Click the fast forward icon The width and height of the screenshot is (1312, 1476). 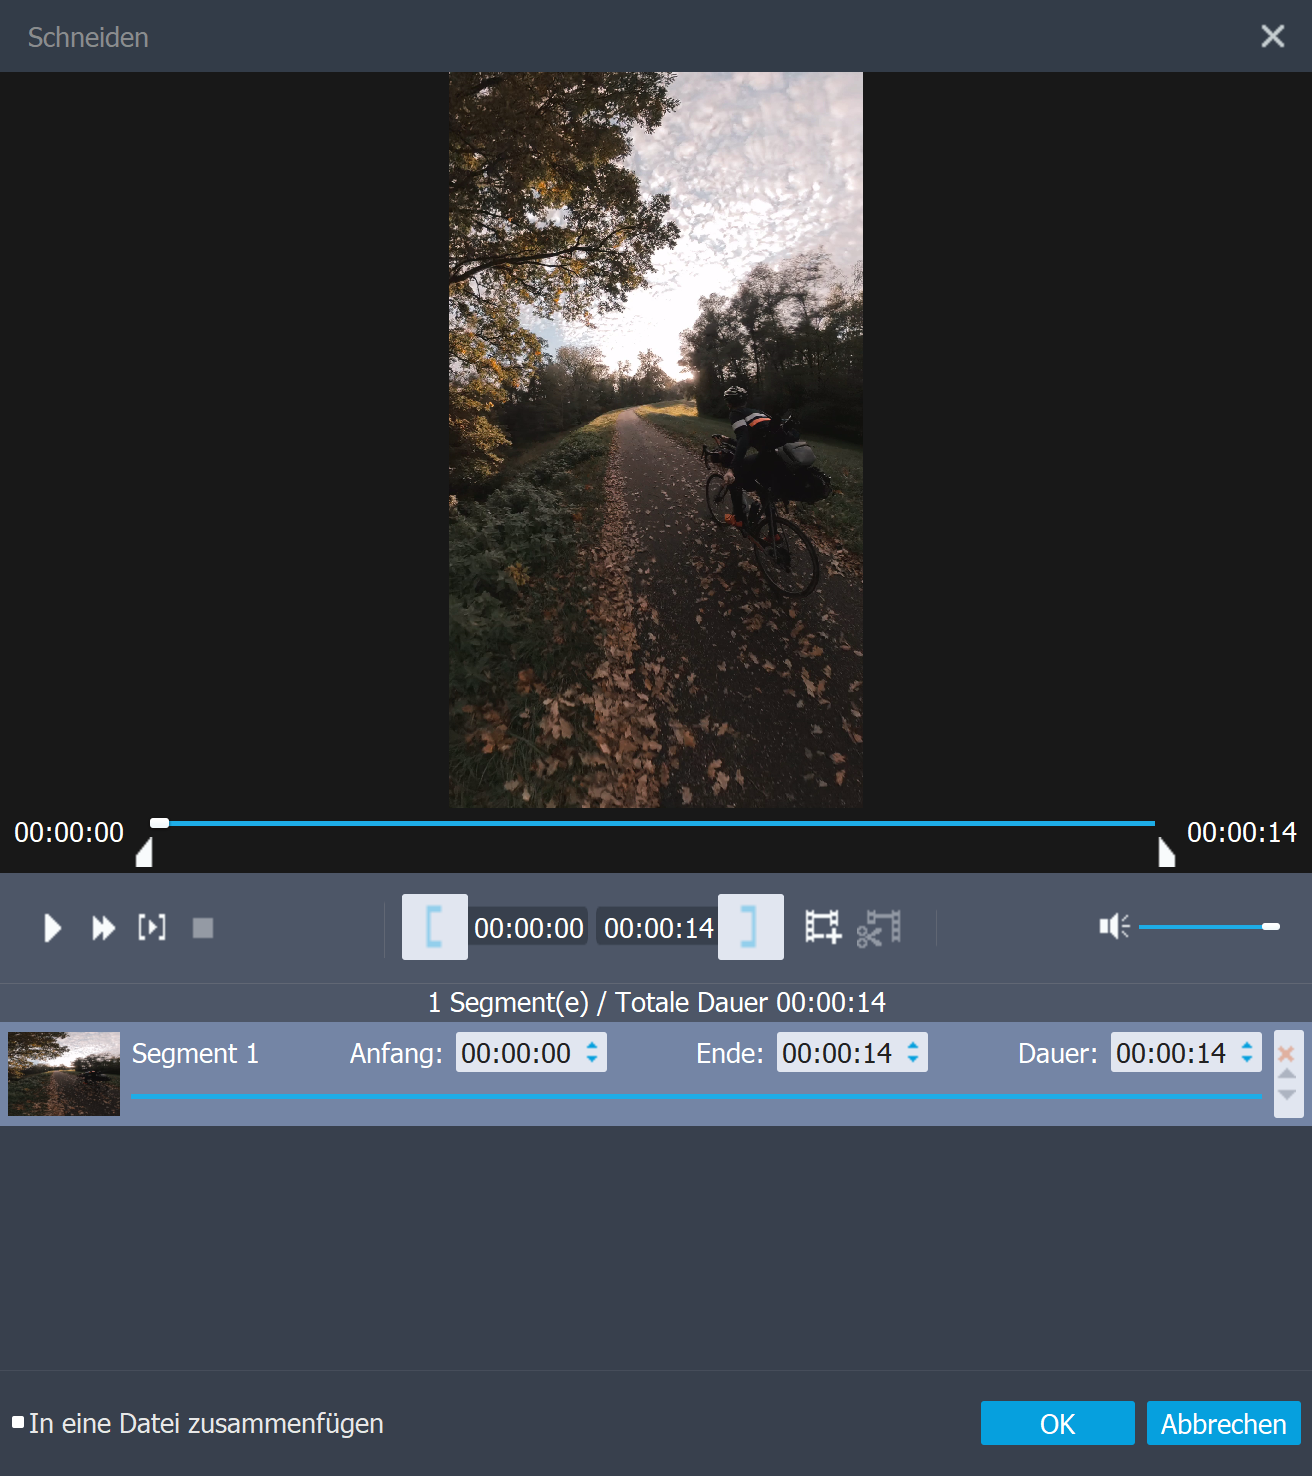point(102,927)
